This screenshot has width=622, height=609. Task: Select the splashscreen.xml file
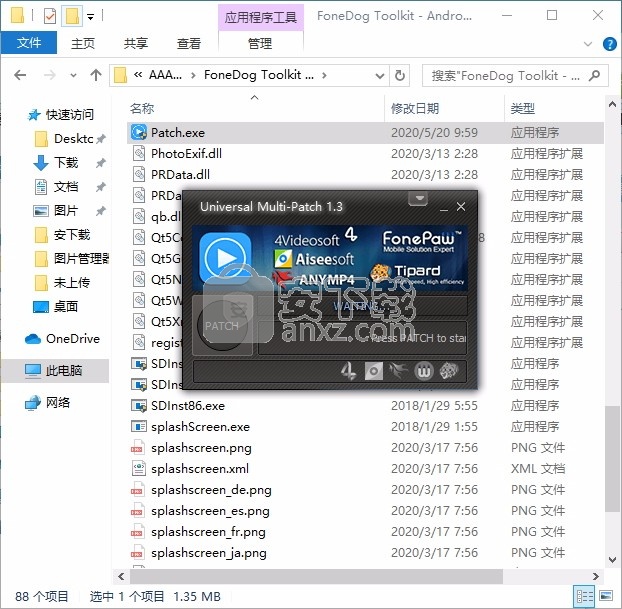(x=200, y=469)
